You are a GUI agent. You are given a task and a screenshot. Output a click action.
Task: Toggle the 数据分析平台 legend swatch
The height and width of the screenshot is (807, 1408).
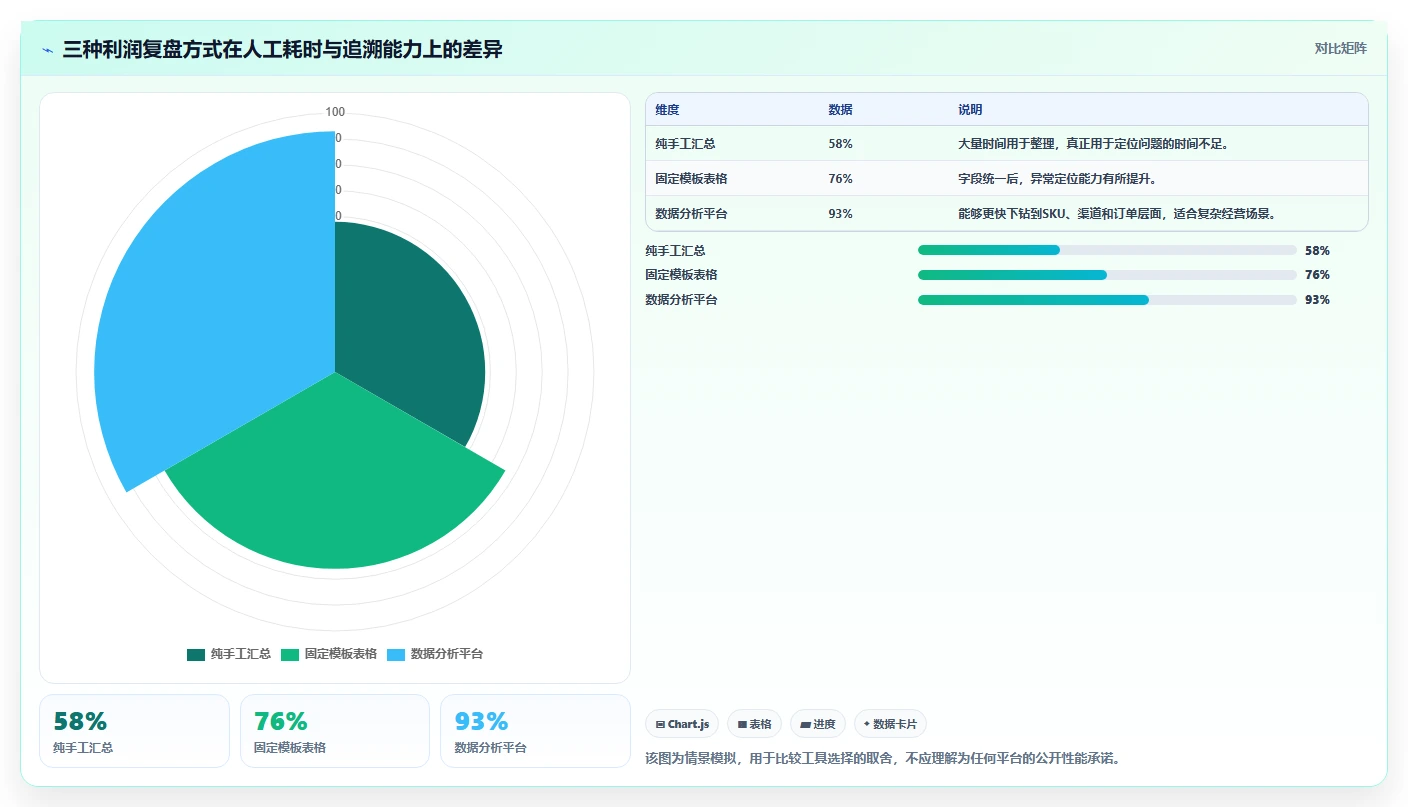tap(396, 654)
